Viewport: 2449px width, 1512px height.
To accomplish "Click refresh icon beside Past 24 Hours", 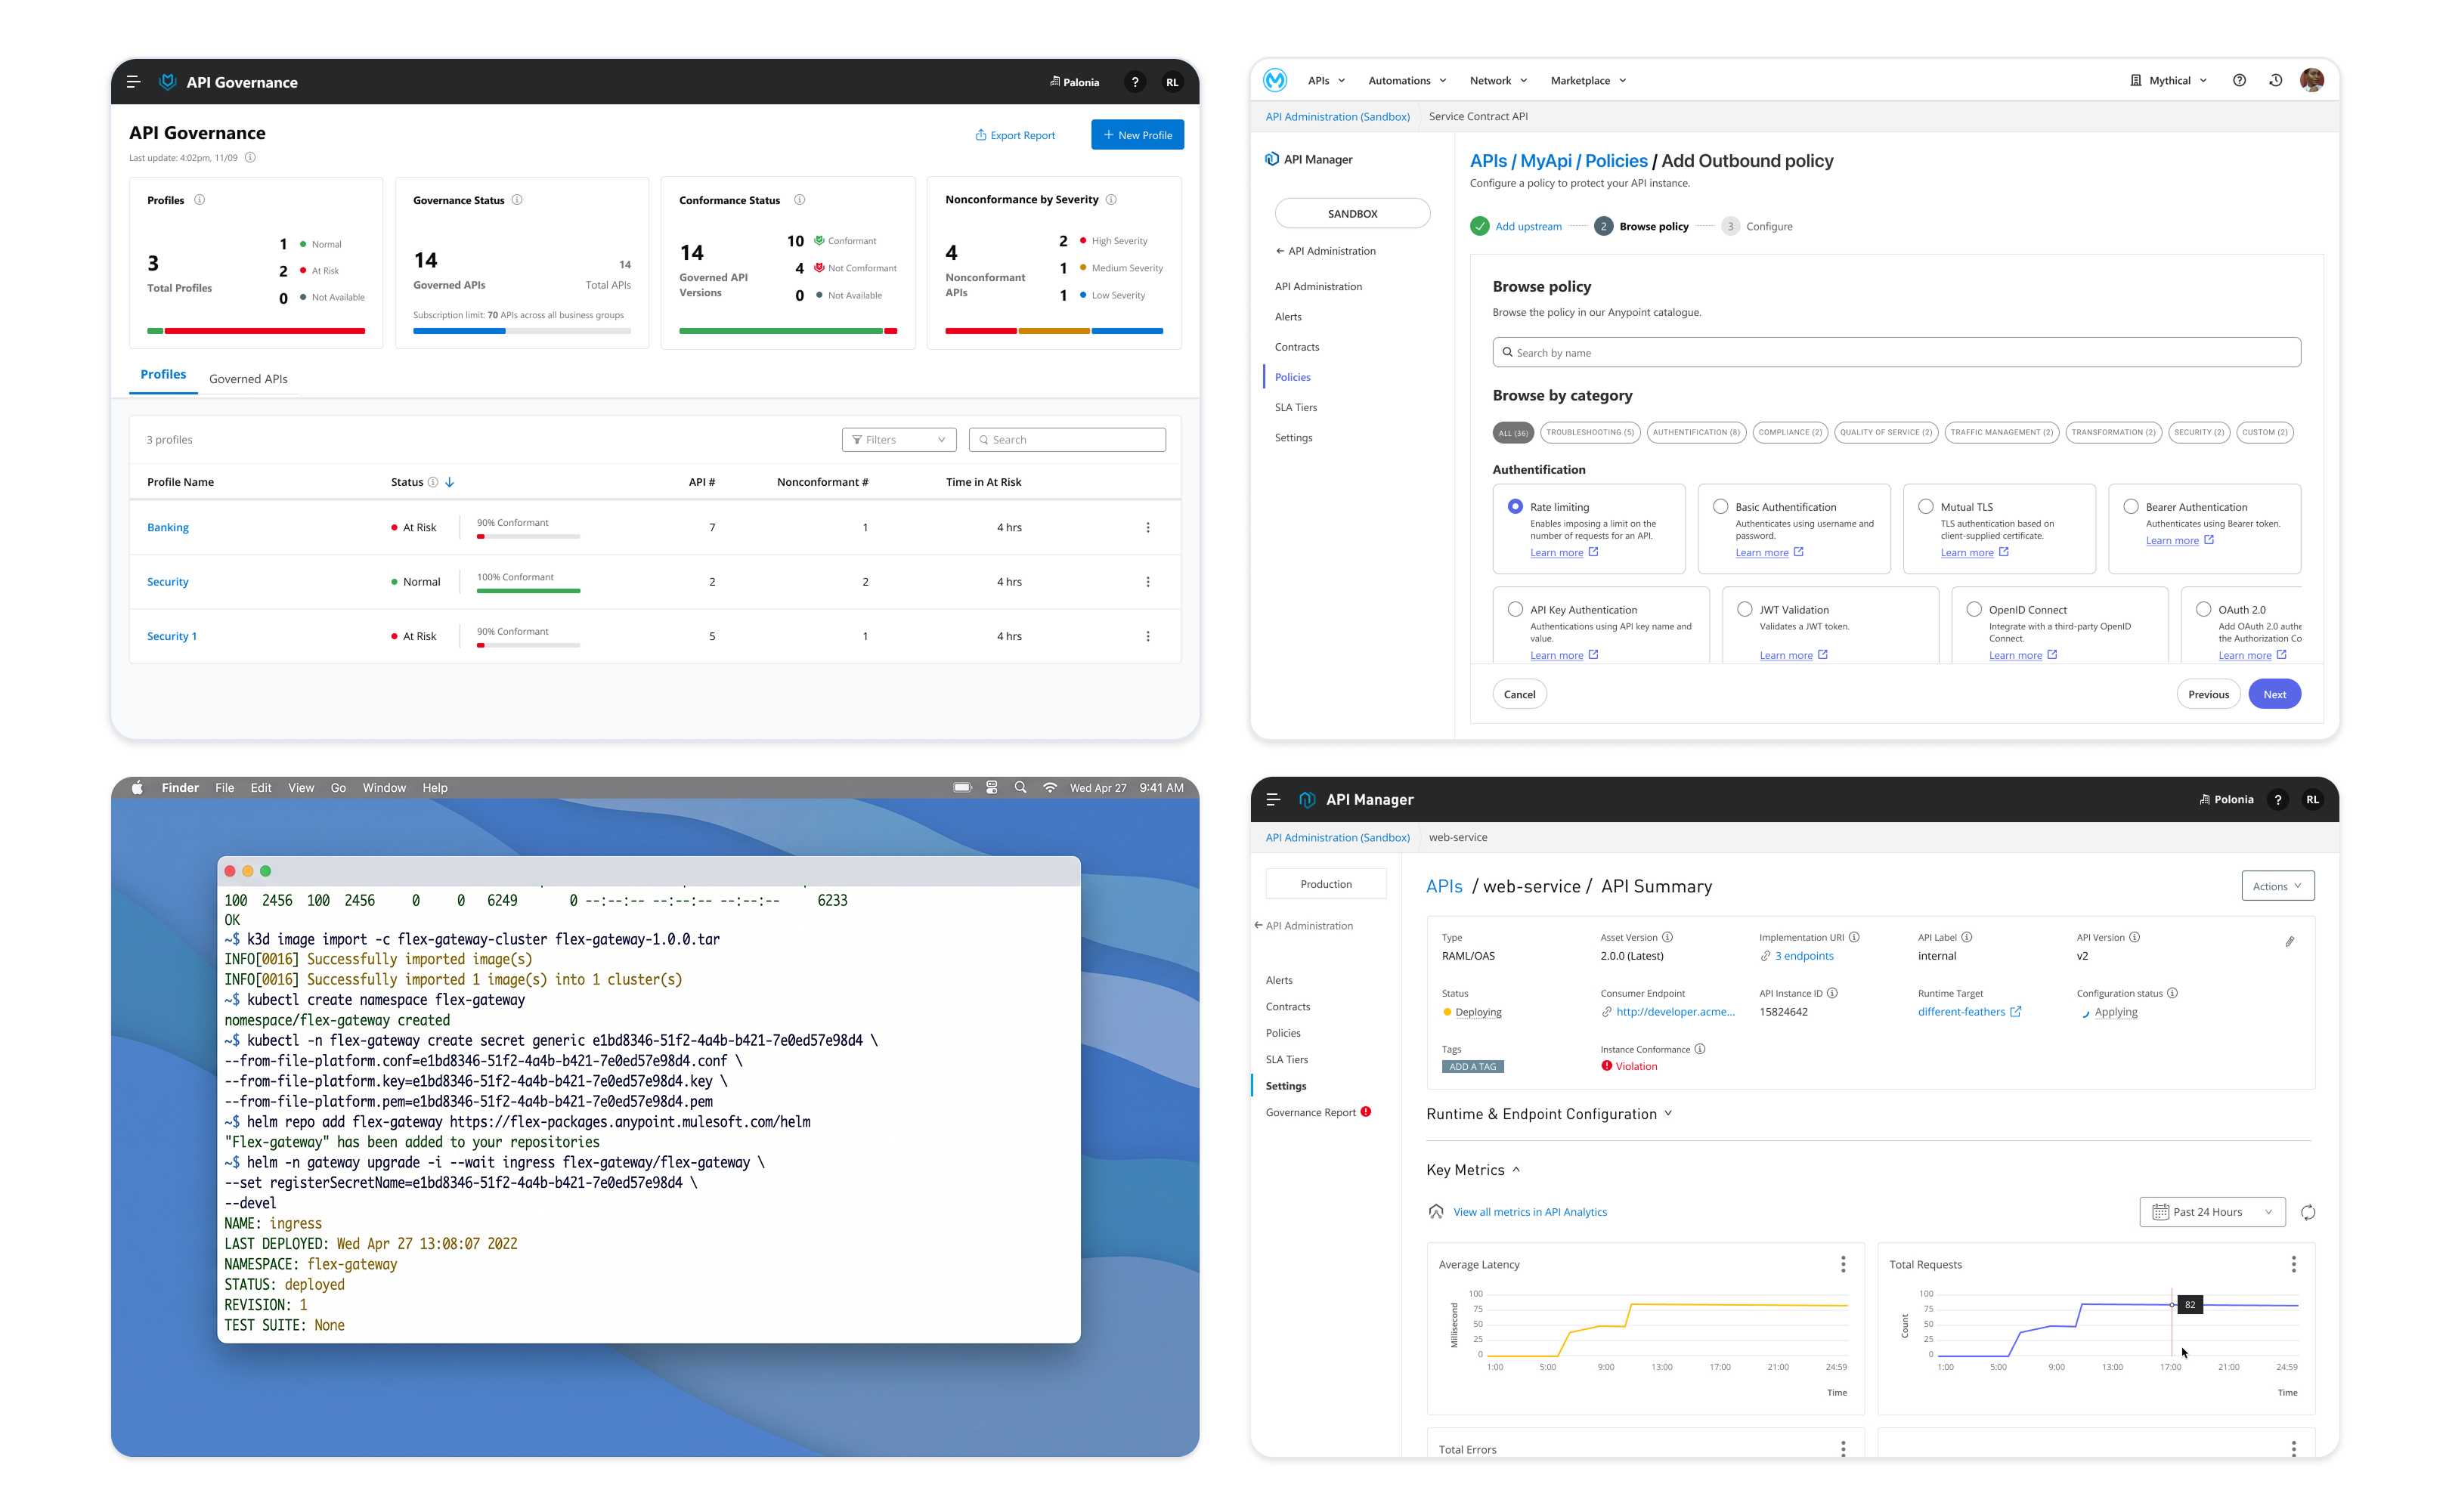I will click(2308, 1212).
